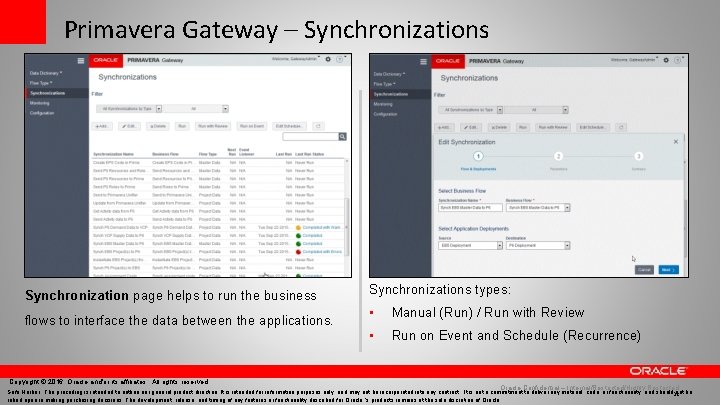Open settings gear in left screenshot header
Viewport: 720px width, 405px height.
click(x=328, y=59)
